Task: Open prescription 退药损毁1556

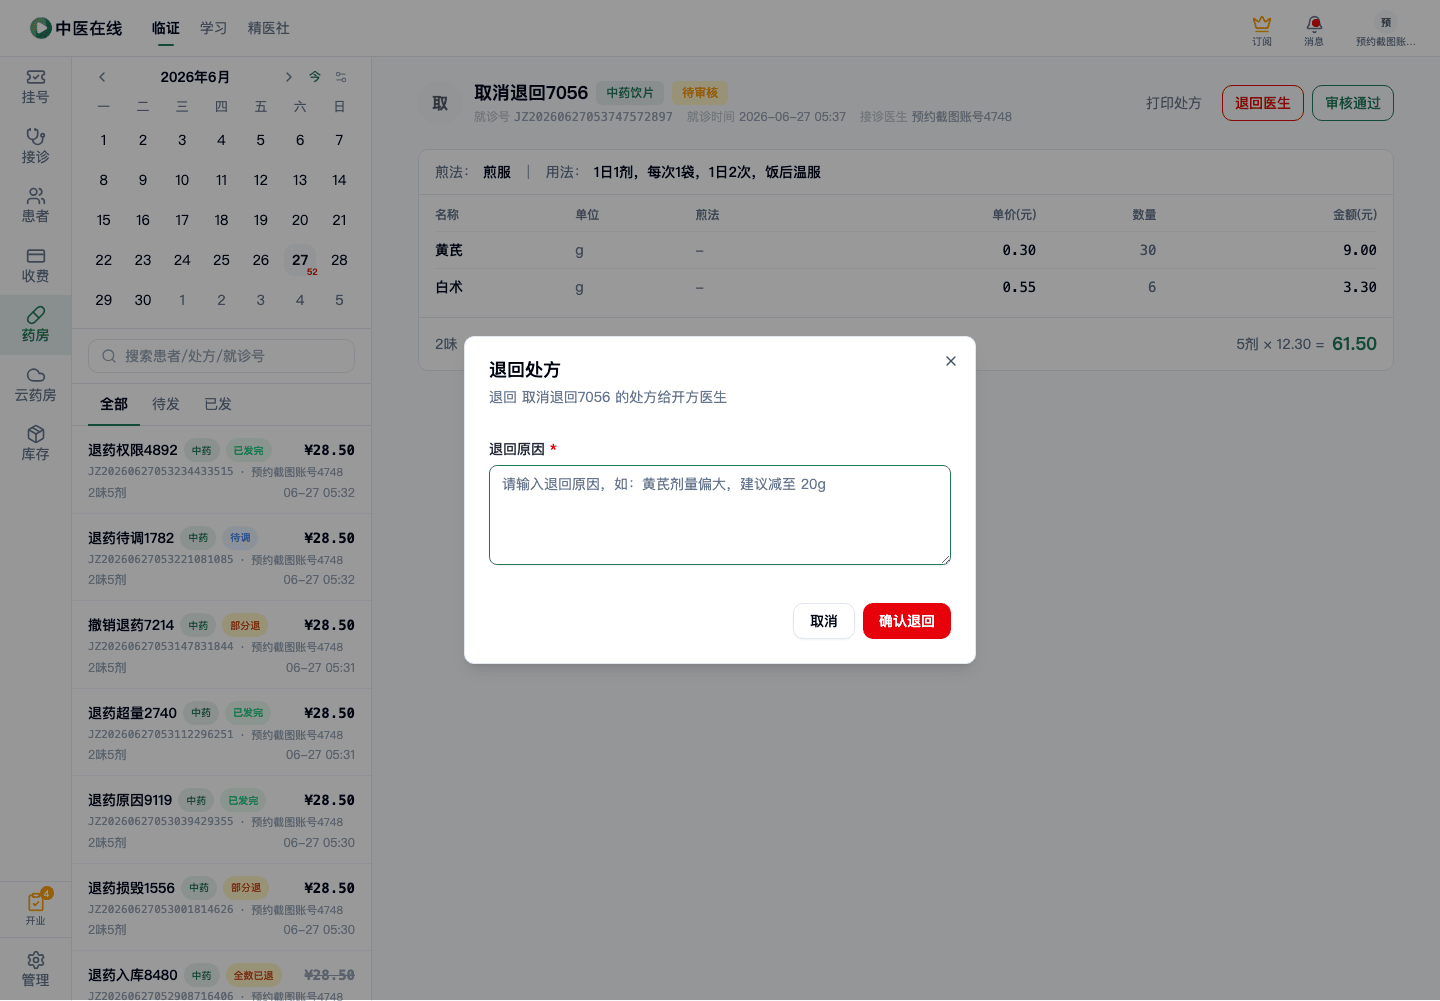Action: pos(221,908)
